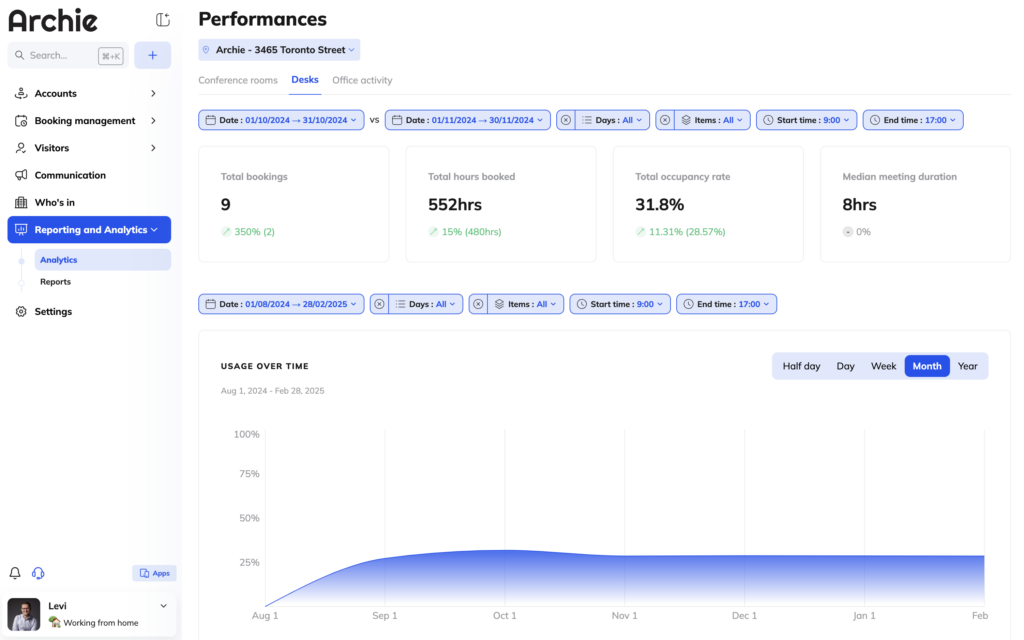Click the headset support icon
This screenshot has width=1024, height=640.
click(x=38, y=573)
